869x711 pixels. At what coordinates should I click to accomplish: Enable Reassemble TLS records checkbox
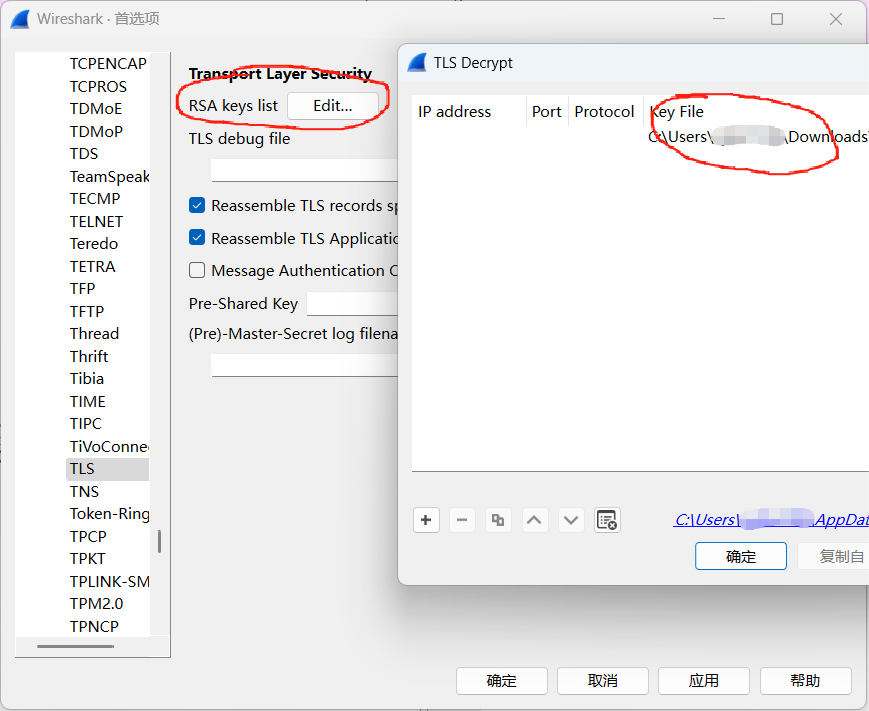(197, 205)
